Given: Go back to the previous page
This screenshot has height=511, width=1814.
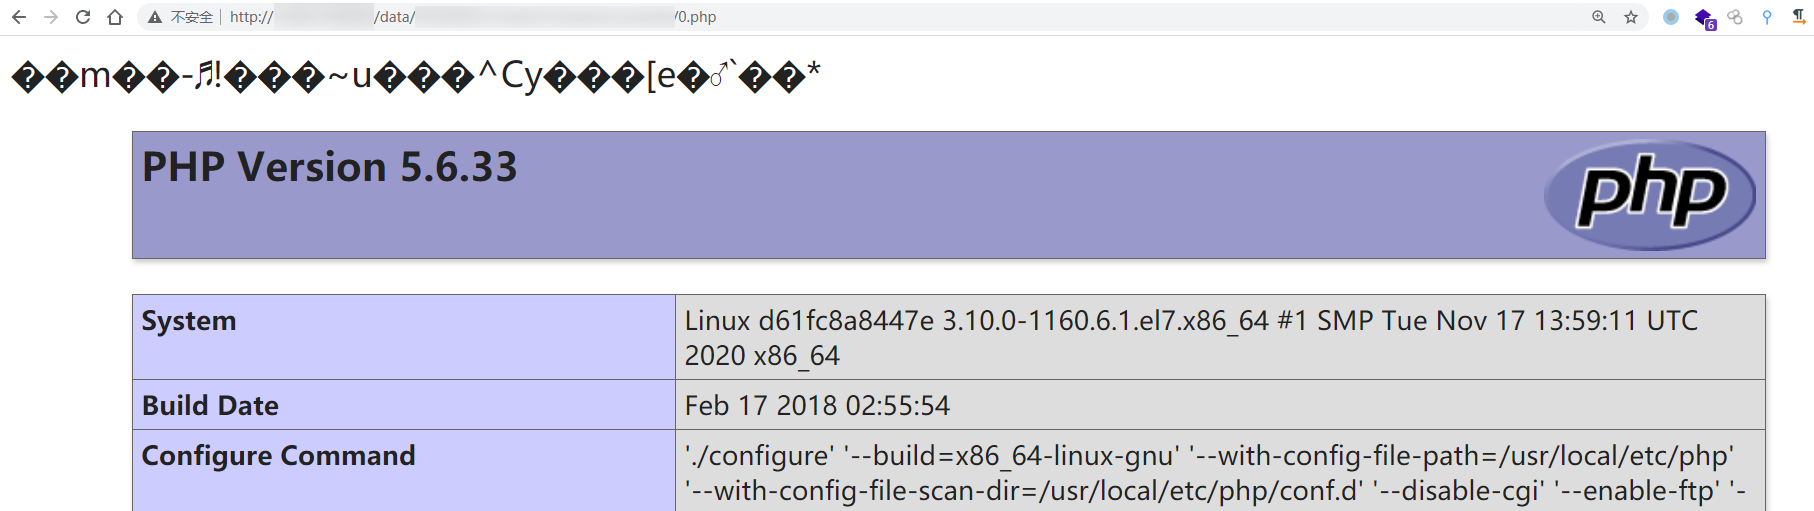Looking at the screenshot, I should [19, 17].
